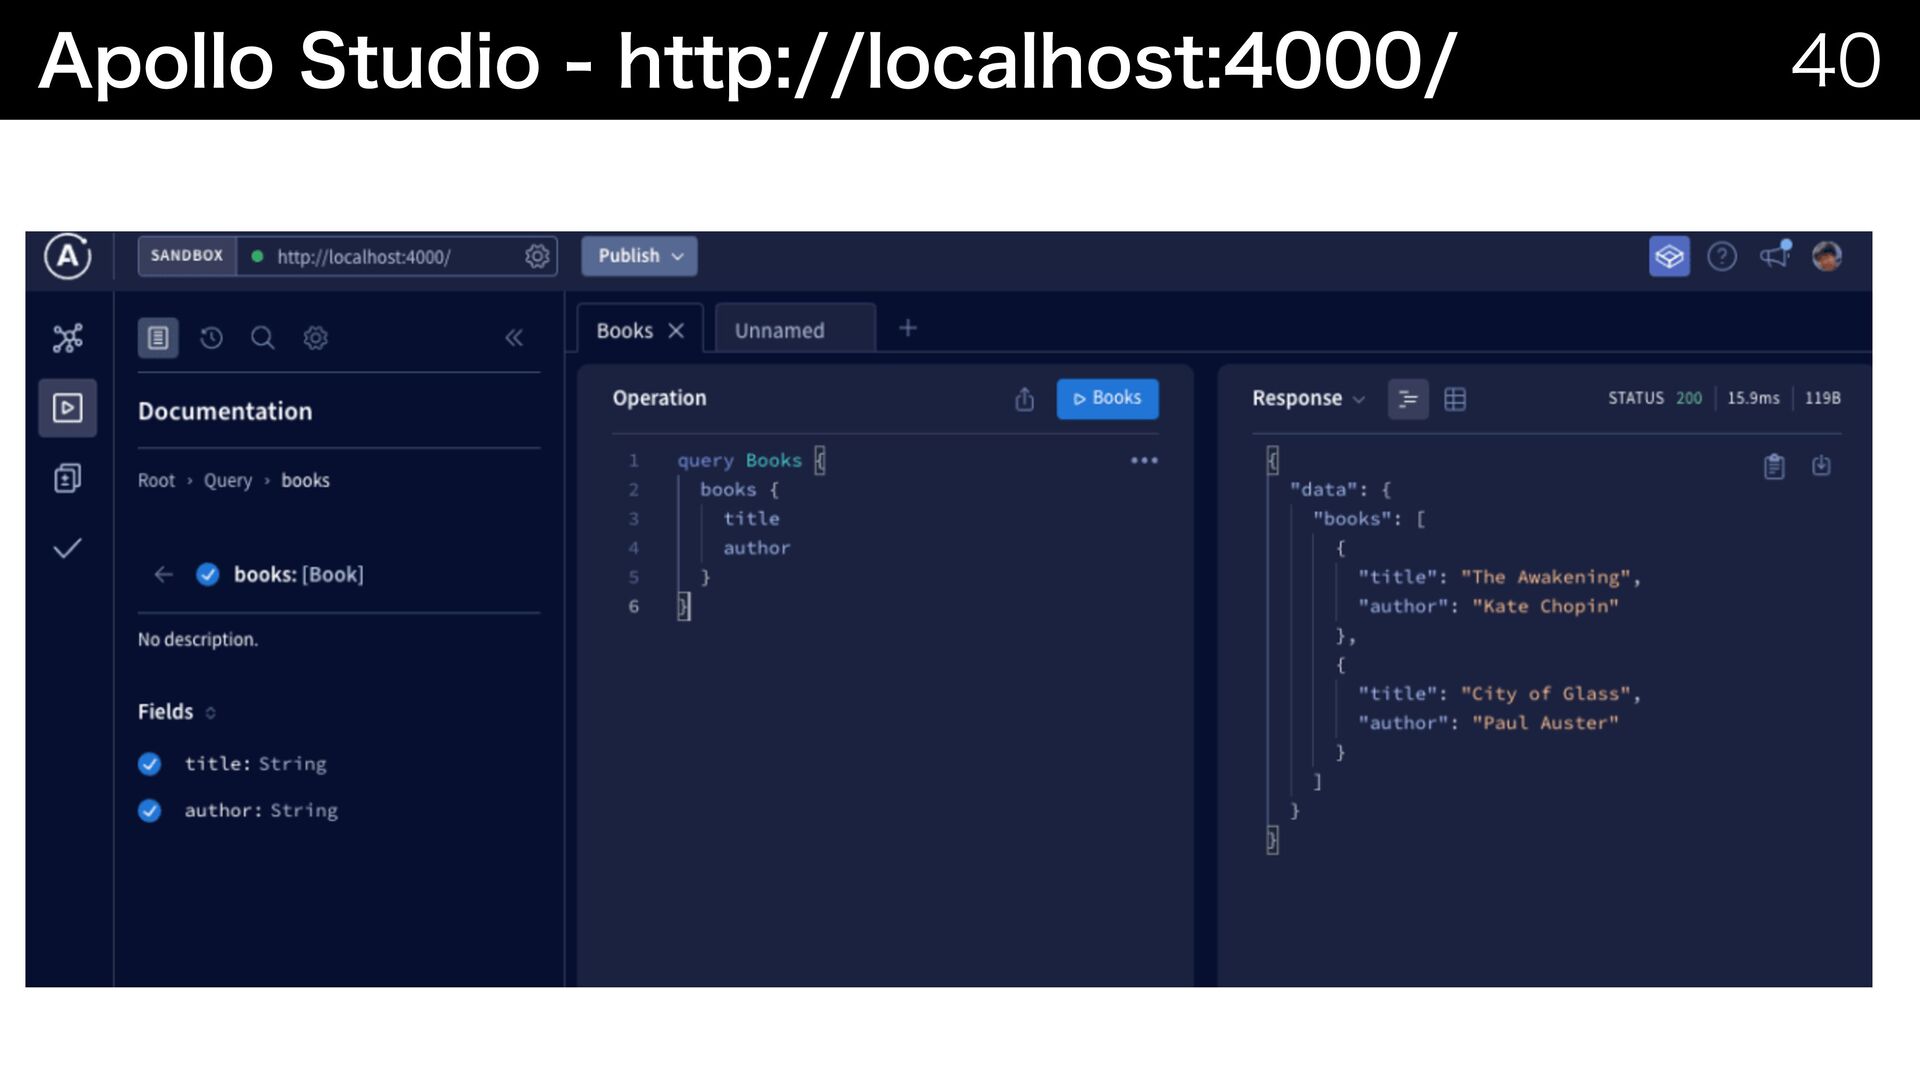Click the 'books {' line in query editor

pos(739,490)
